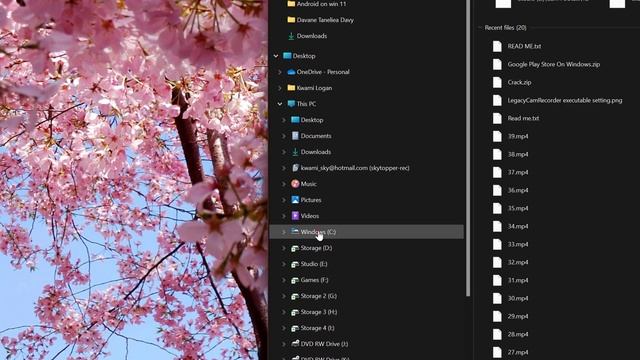This screenshot has height=360, width=640.
Task: Click the Videos icon
Action: pyautogui.click(x=295, y=216)
